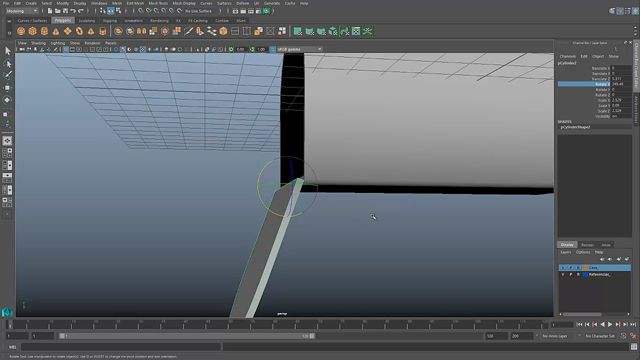The height and width of the screenshot is (360, 640).
Task: Click the Open Scene folder icon
Action: tap(58, 11)
